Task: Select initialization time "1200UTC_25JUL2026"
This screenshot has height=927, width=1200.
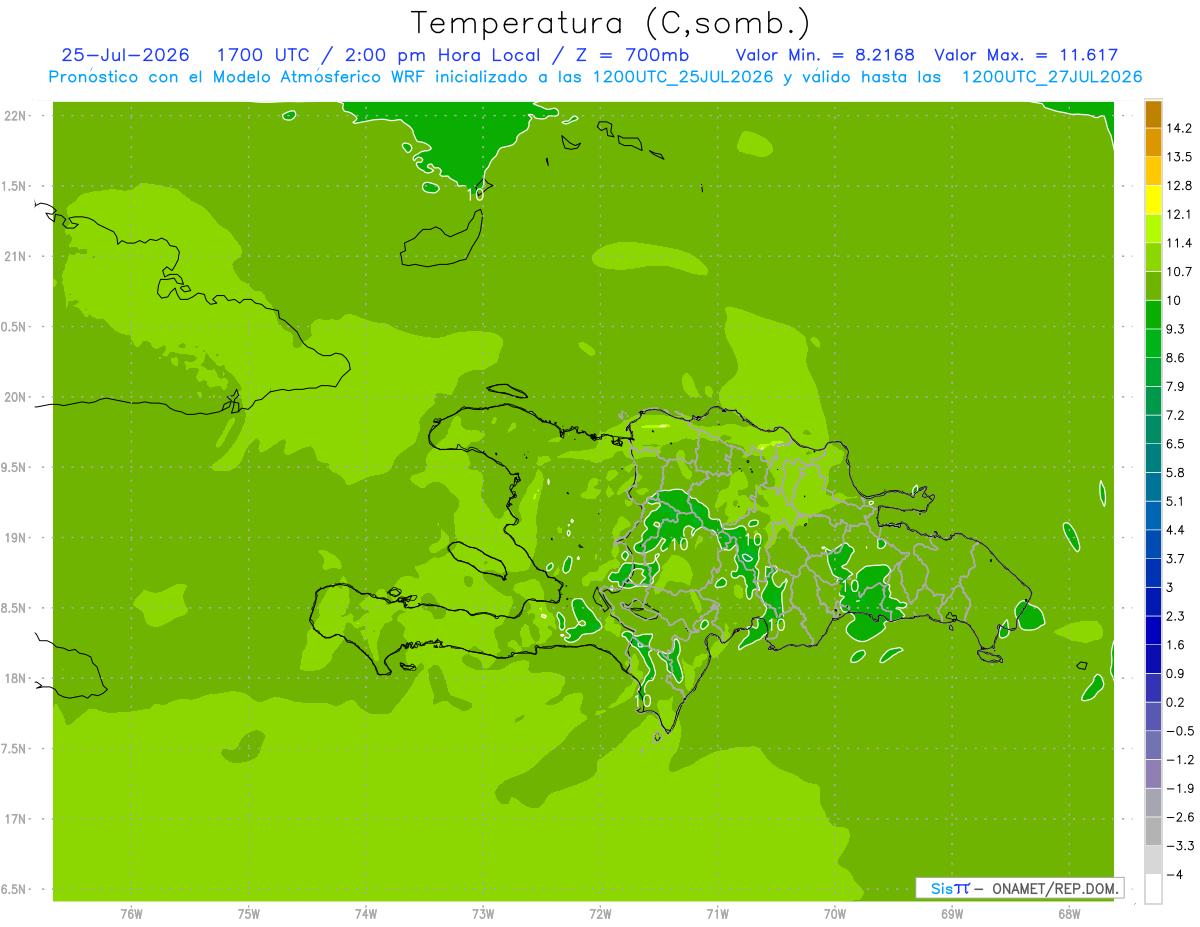Action: (x=683, y=77)
